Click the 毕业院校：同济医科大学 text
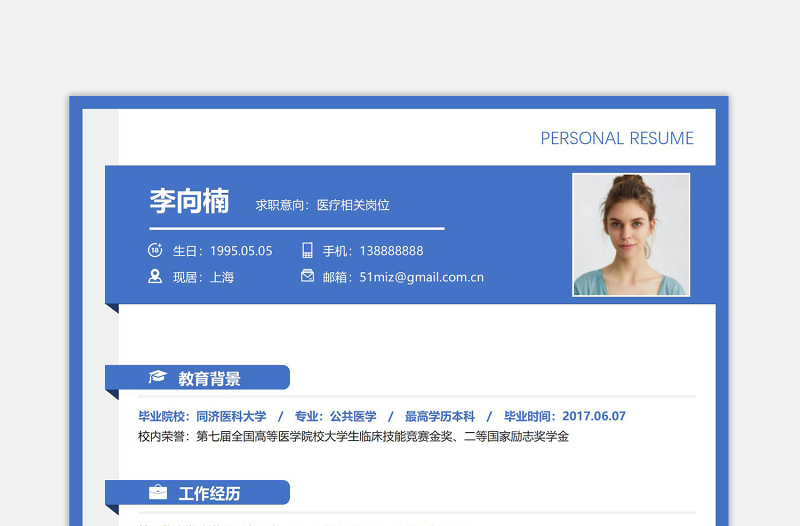 click(202, 416)
